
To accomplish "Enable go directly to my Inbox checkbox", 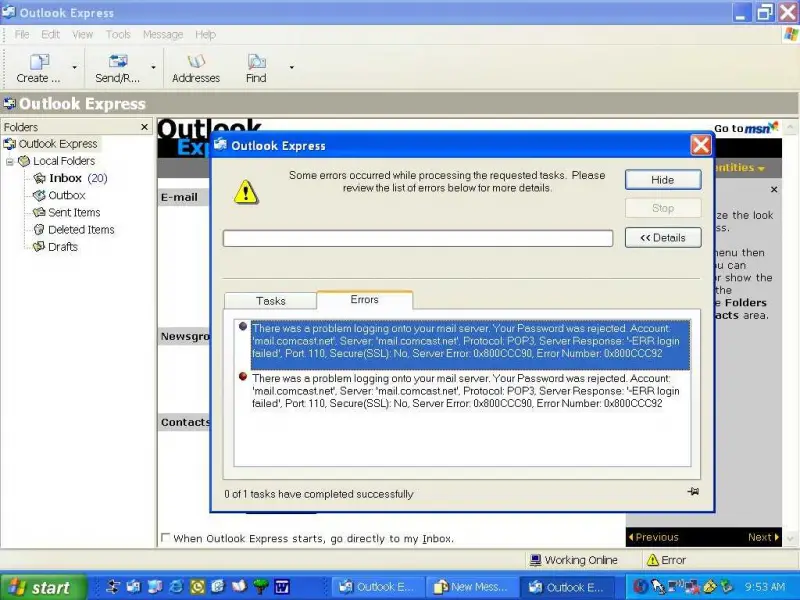I will 165,538.
